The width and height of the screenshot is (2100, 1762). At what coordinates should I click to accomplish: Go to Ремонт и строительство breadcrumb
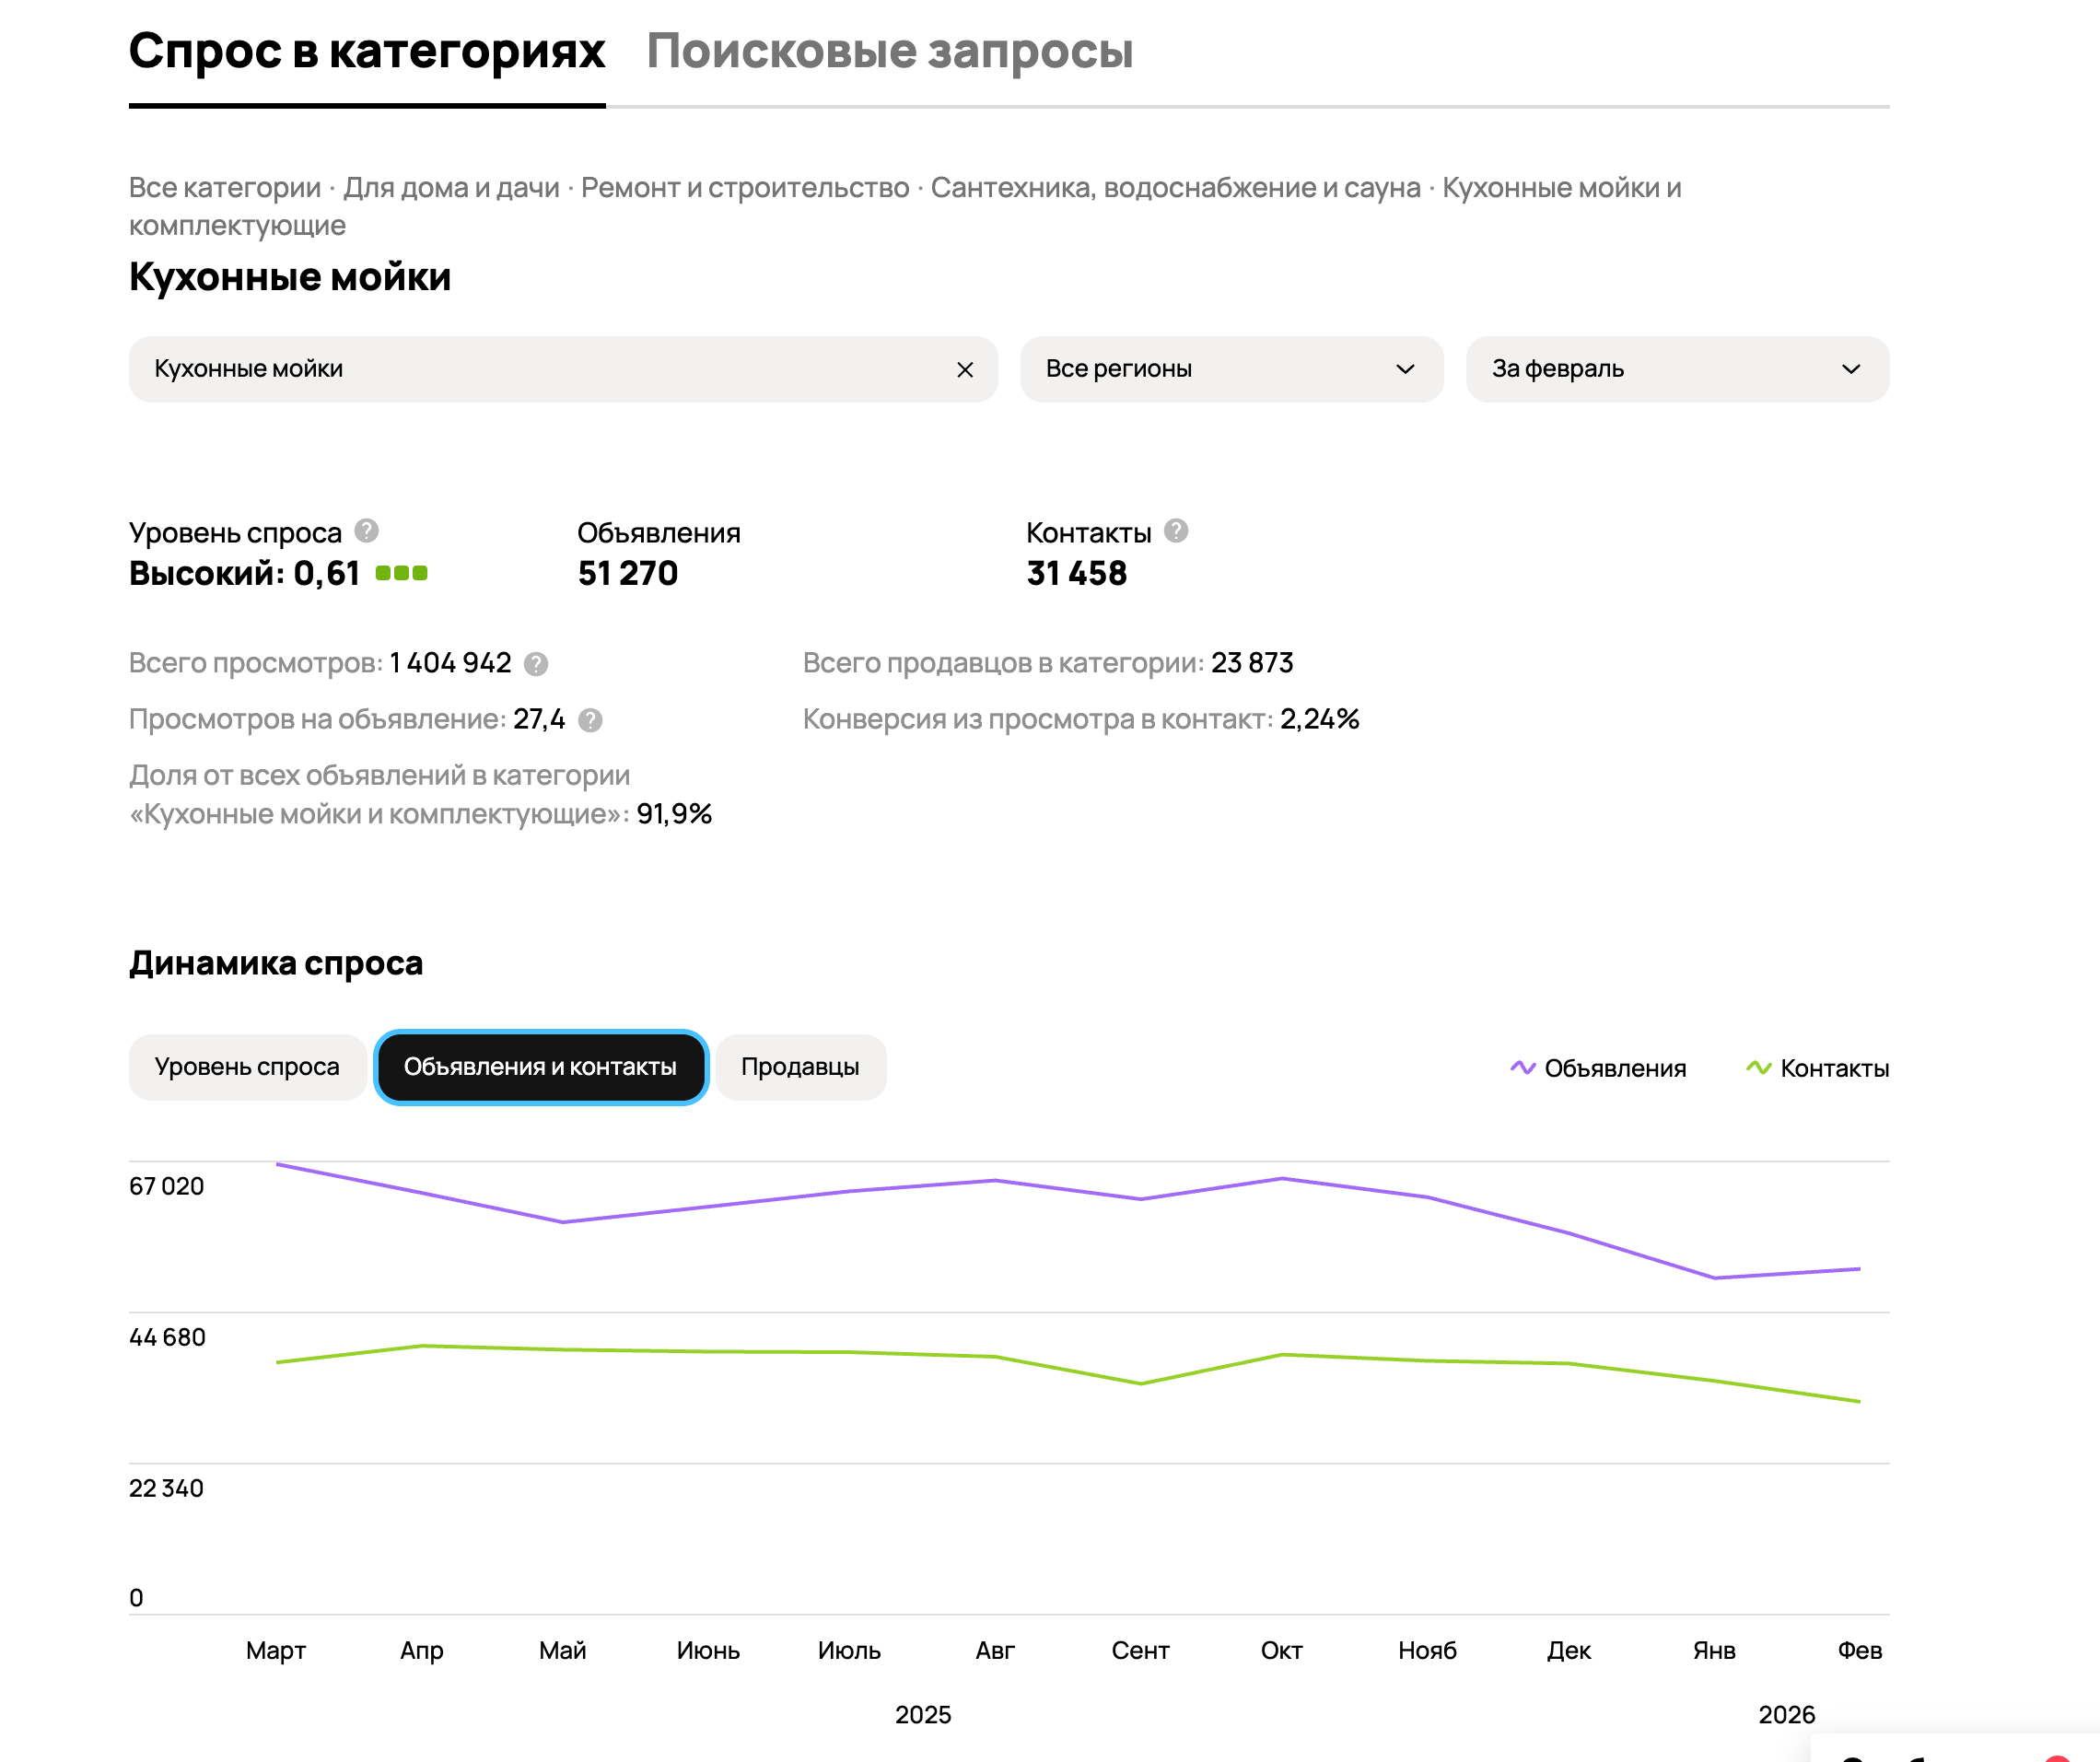pos(745,188)
